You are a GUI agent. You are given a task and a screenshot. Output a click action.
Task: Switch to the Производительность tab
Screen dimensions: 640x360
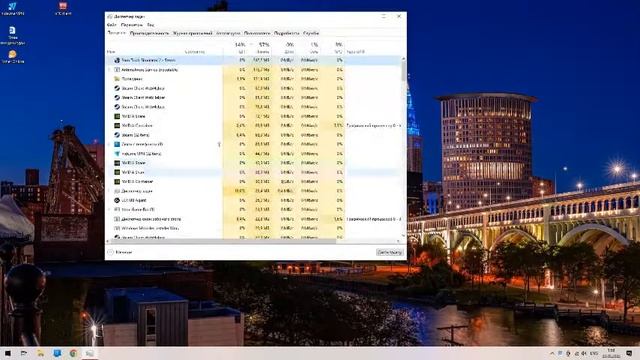point(149,33)
